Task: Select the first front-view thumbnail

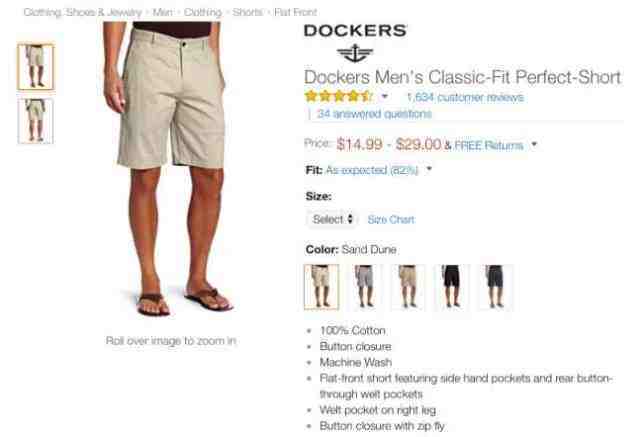Action: (36, 67)
